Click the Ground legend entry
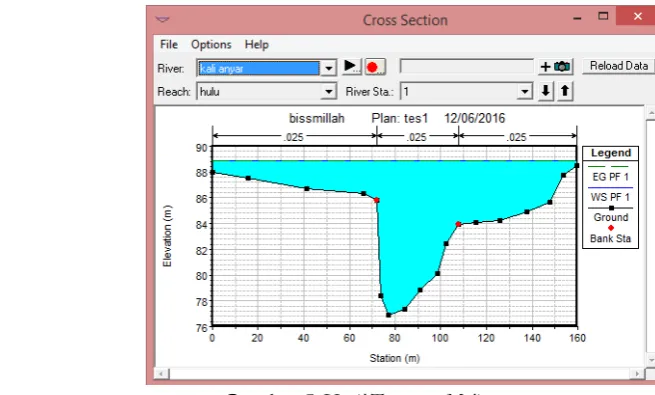Image resolution: width=655 pixels, height=395 pixels. (x=611, y=217)
